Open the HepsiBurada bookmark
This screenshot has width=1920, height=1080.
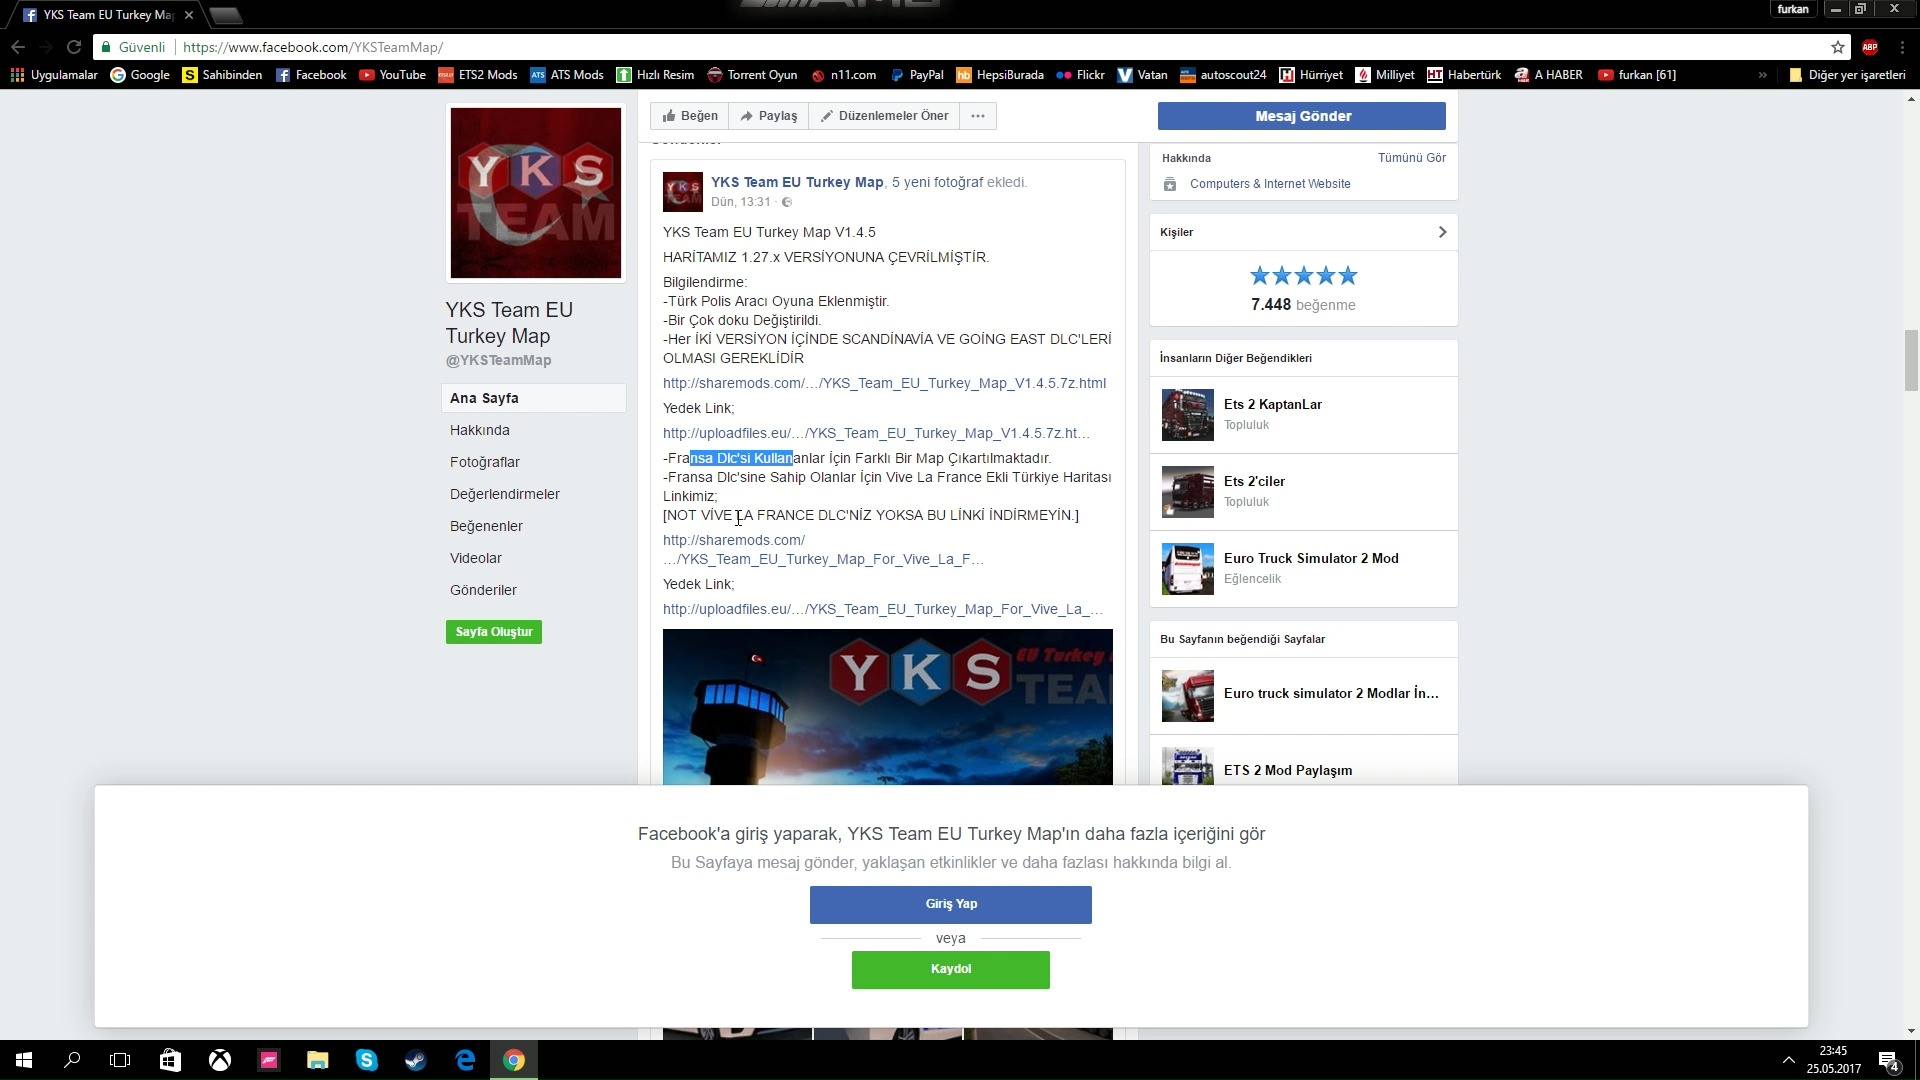point(1000,75)
